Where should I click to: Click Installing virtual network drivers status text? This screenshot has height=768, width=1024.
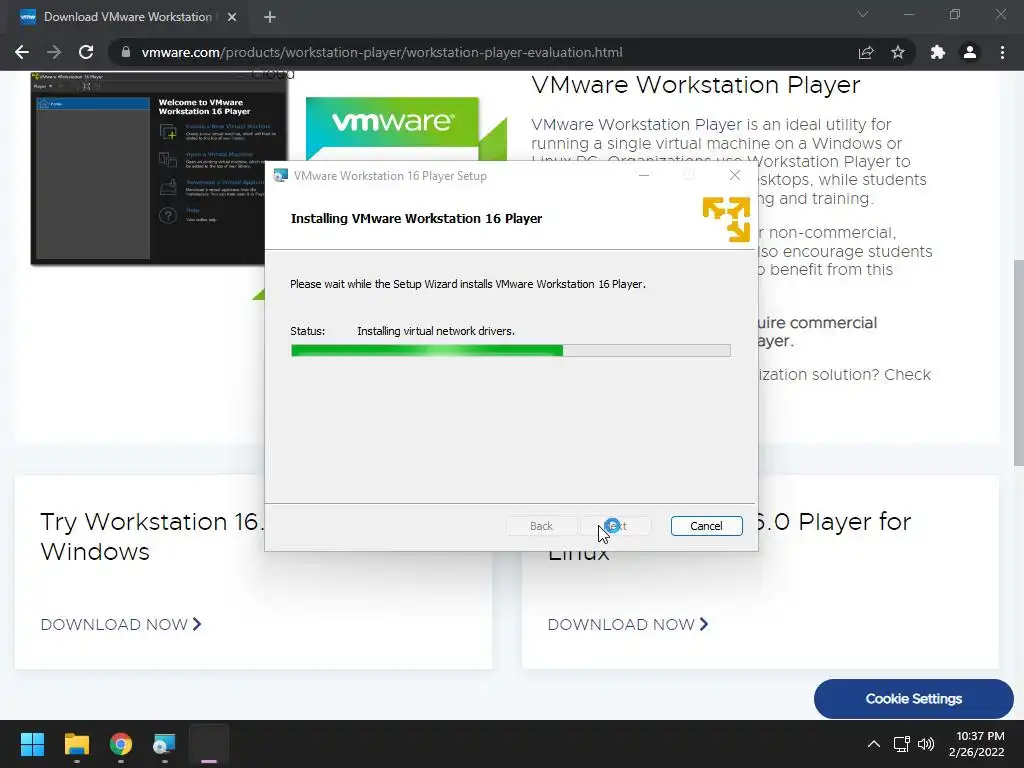(x=436, y=331)
